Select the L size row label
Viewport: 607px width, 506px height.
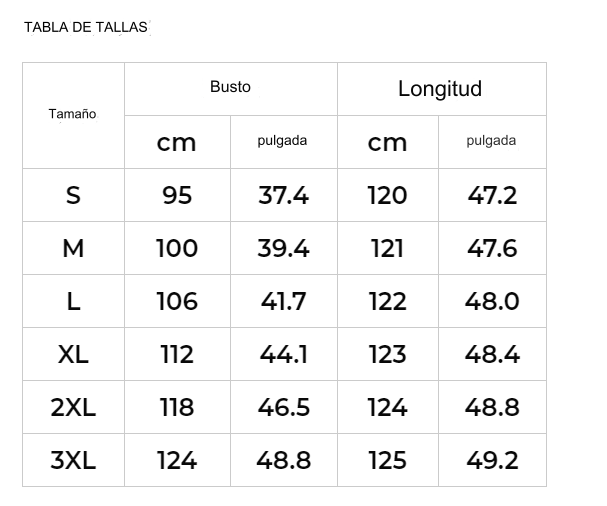73,301
